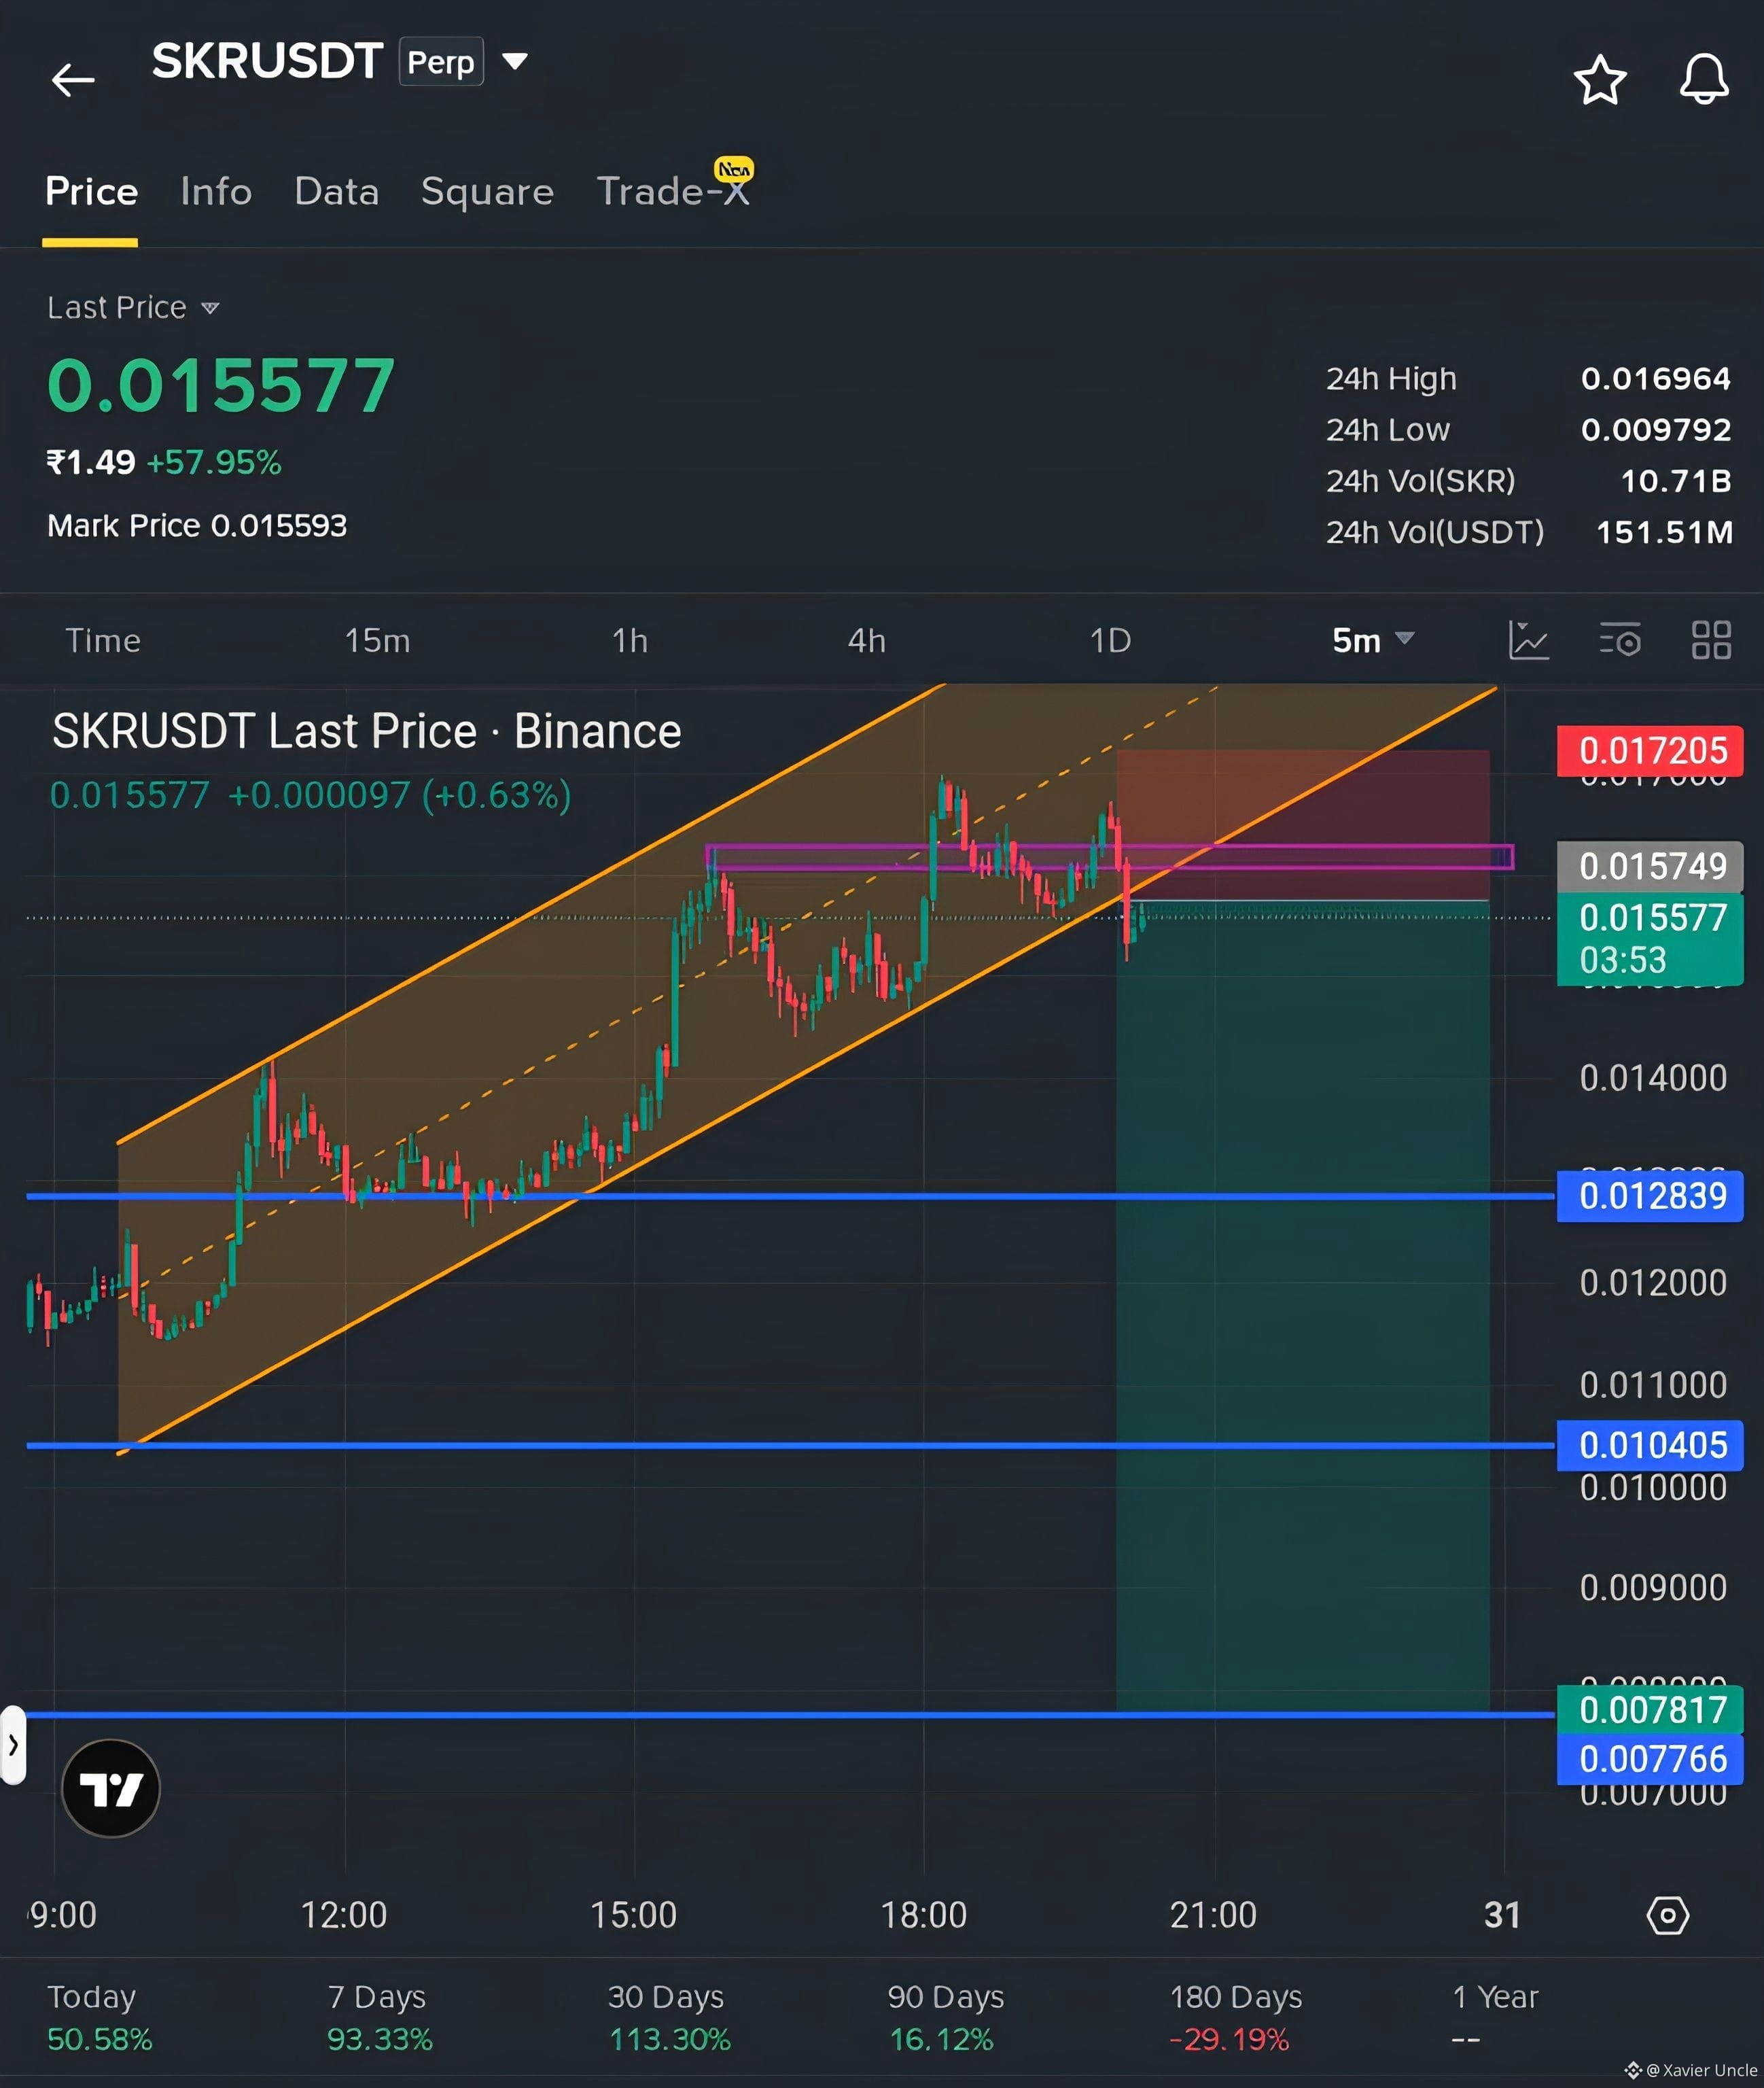Select the 4h chart interval
Image resolution: width=1764 pixels, height=2088 pixels.
pos(867,640)
